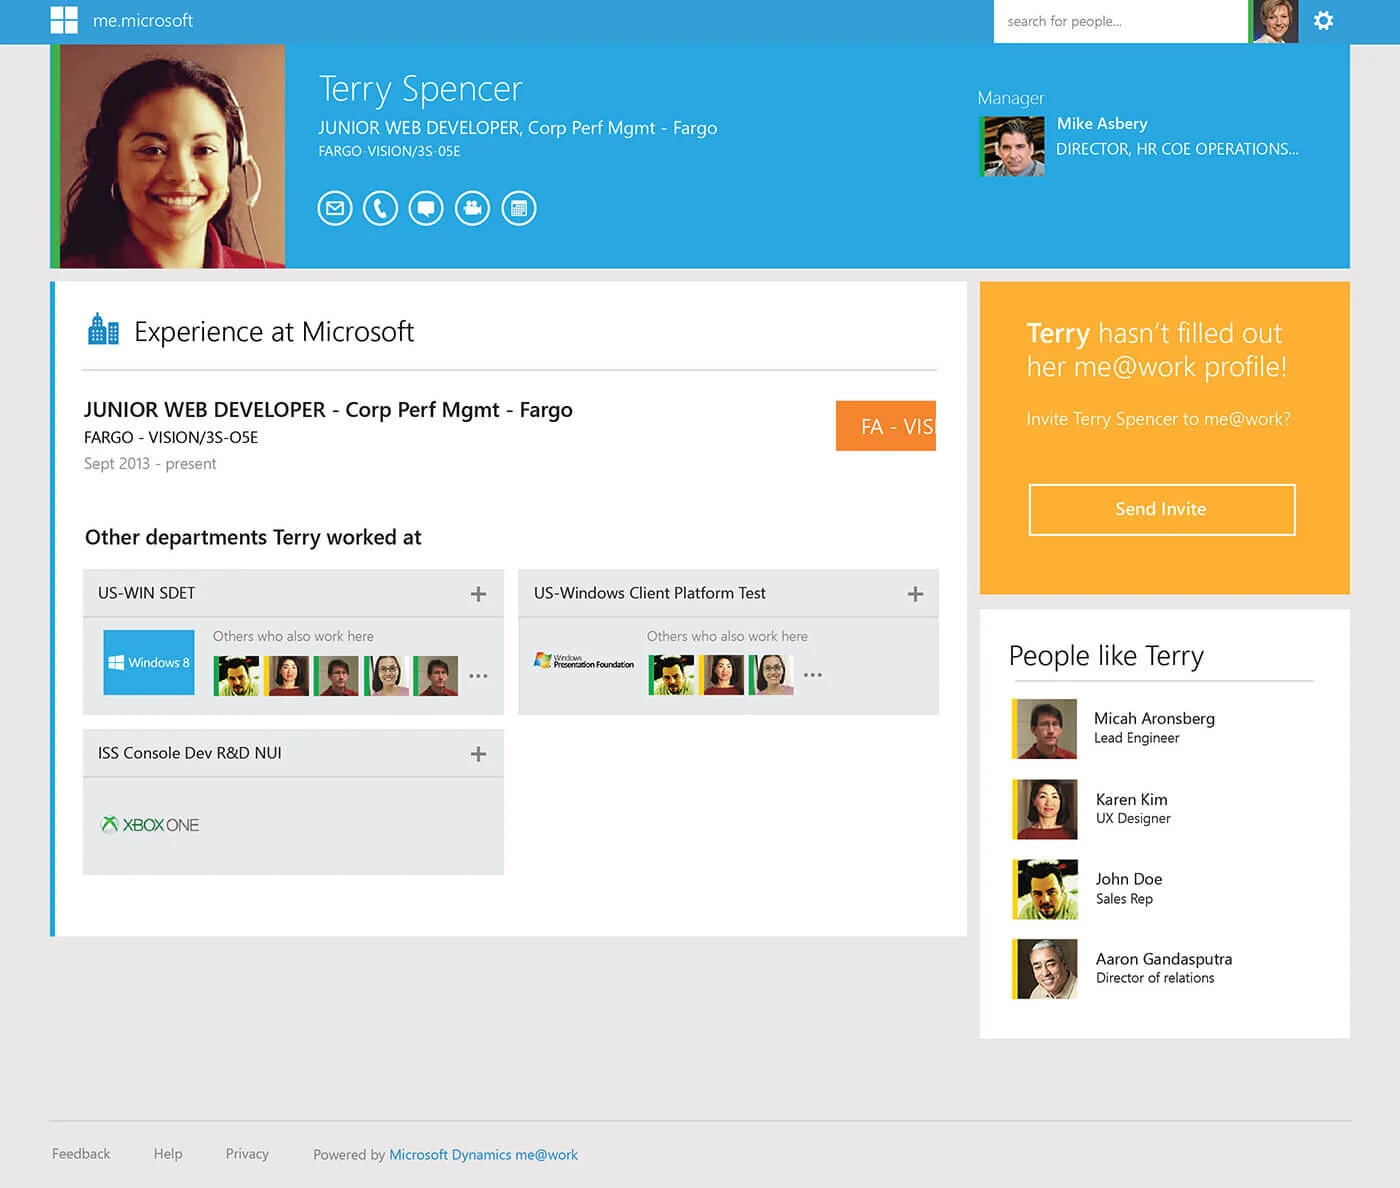This screenshot has height=1188, width=1400.
Task: Click 'Sept 2013 - present' date text
Action: [x=150, y=464]
